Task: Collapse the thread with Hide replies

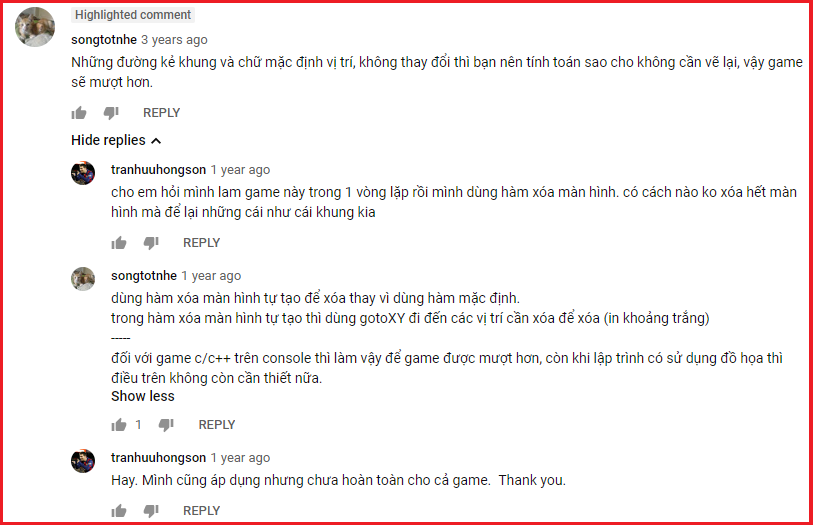Action: coord(108,140)
